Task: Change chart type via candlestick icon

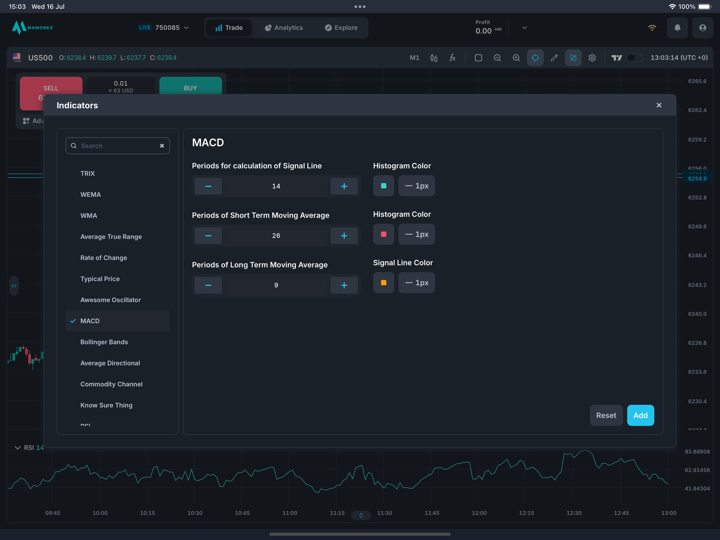Action: pyautogui.click(x=434, y=58)
